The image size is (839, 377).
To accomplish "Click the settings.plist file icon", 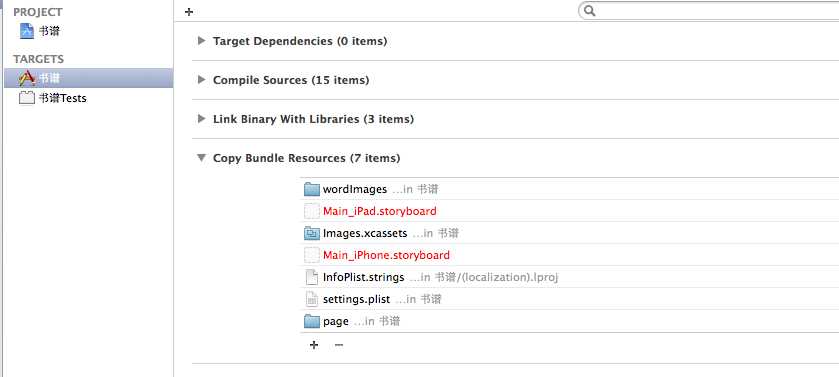I will pos(311,299).
